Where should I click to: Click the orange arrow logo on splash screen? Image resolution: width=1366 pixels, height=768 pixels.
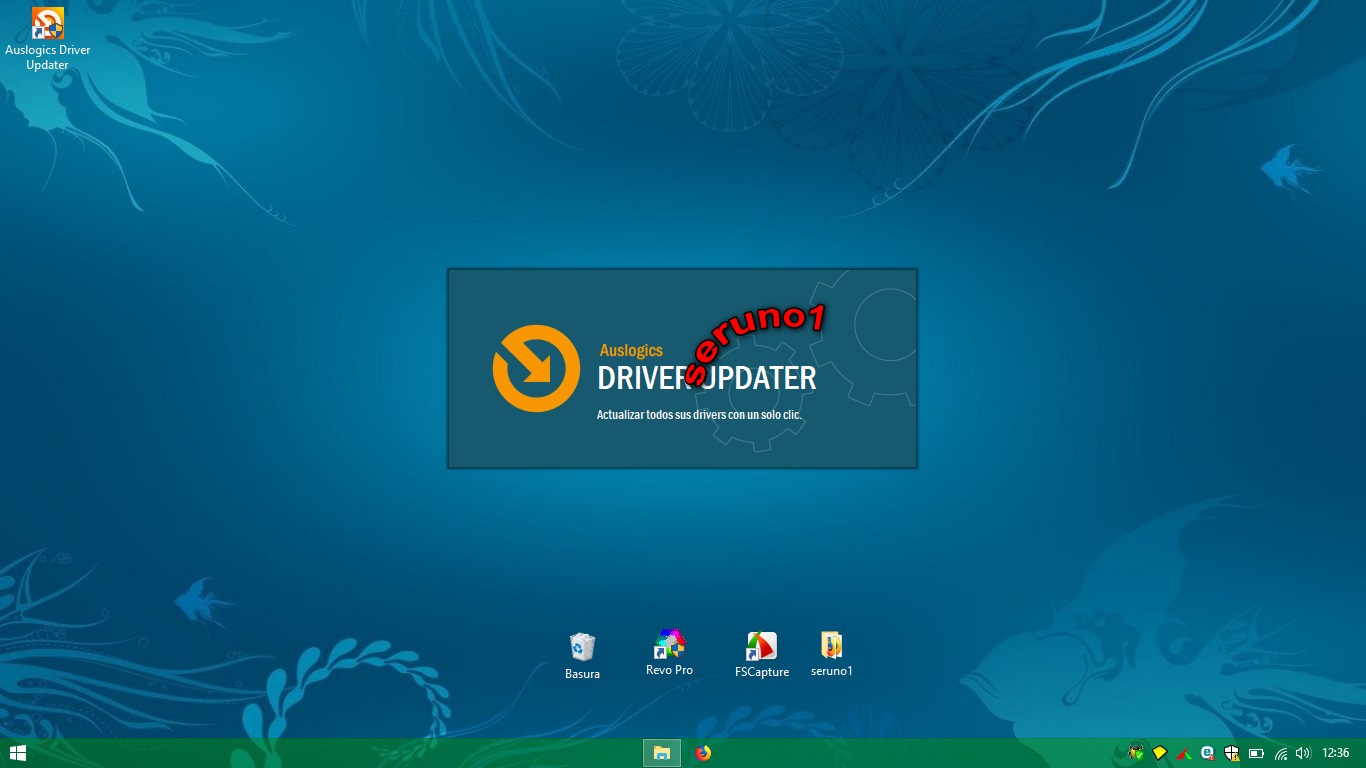536,368
